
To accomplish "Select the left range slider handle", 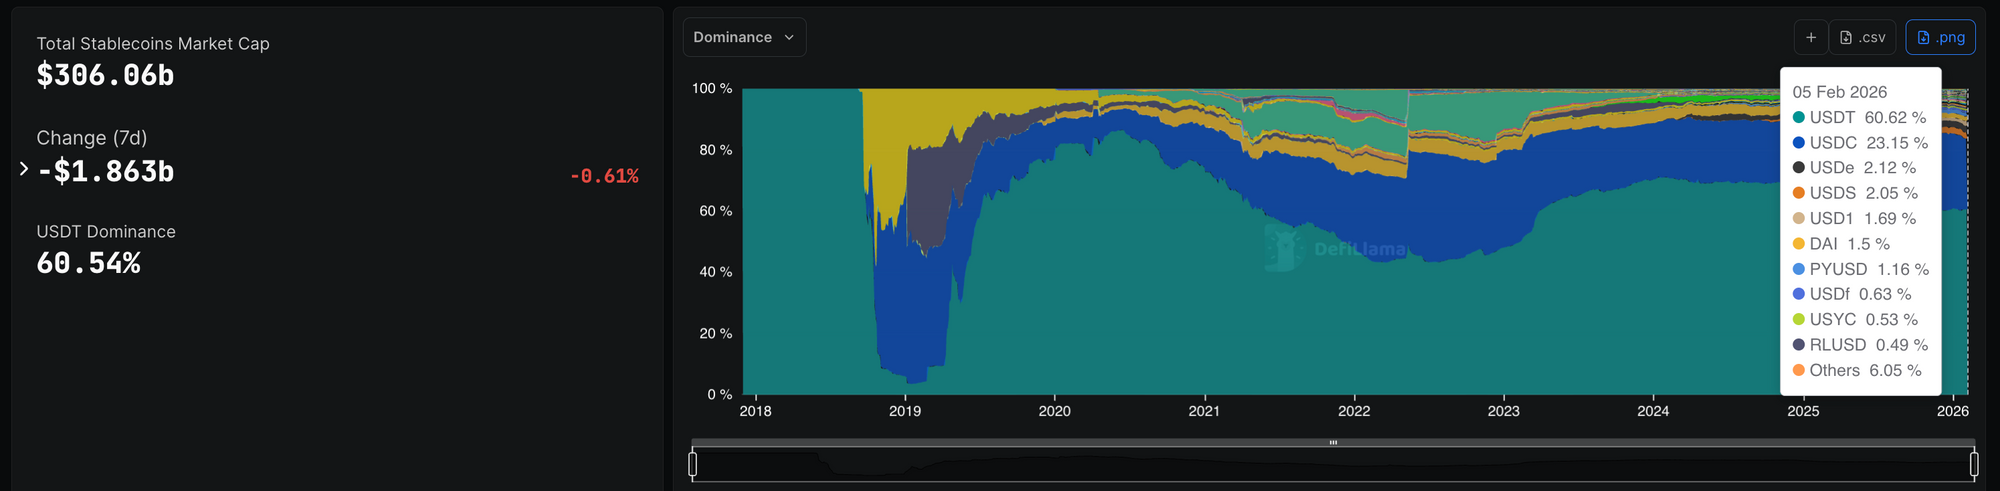I will click(693, 464).
